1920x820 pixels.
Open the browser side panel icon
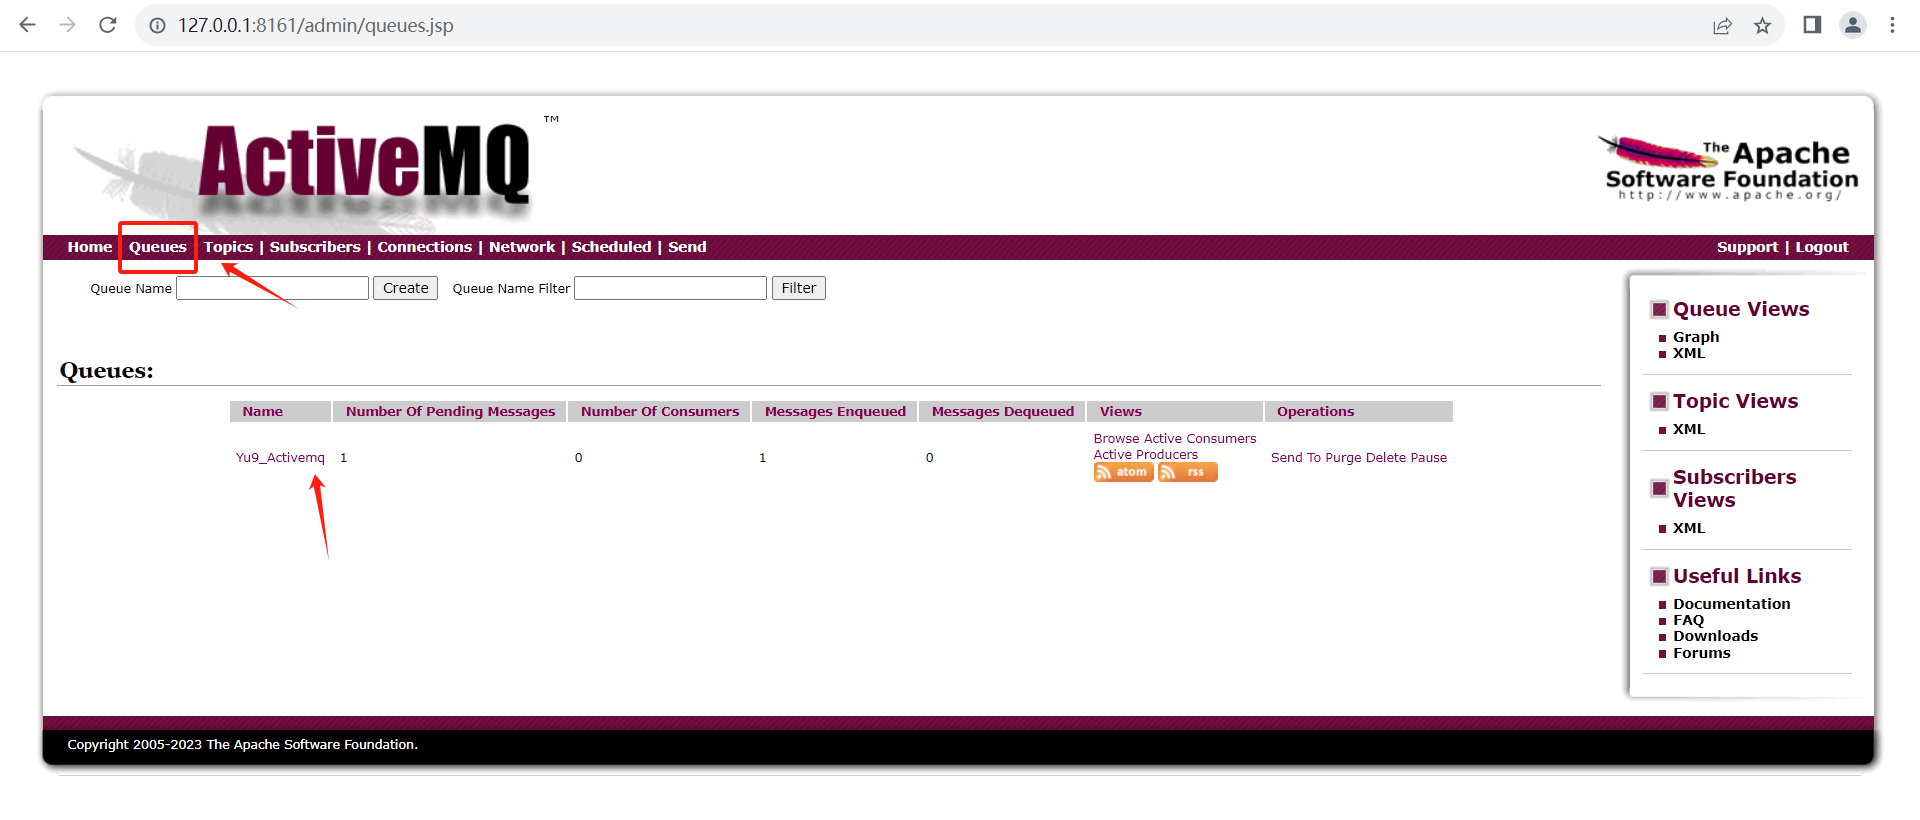pos(1812,25)
